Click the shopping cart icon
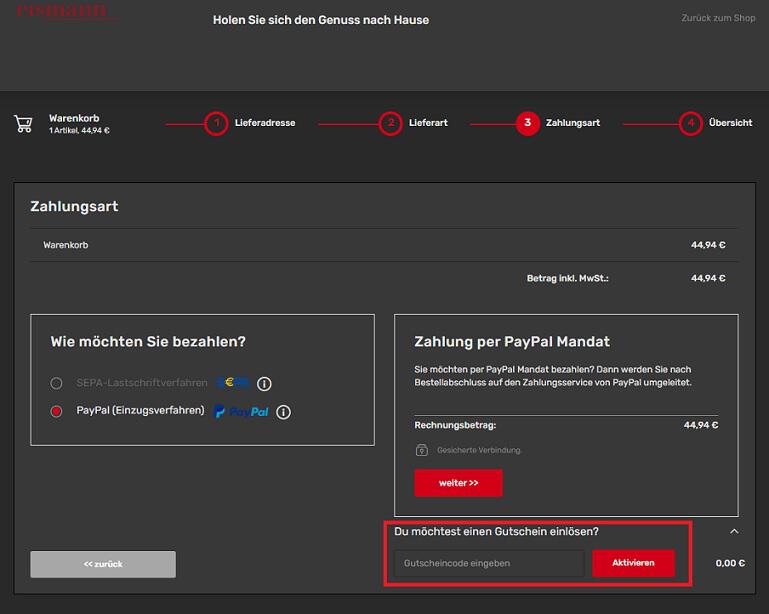Image resolution: width=769 pixels, height=614 pixels. (23, 124)
